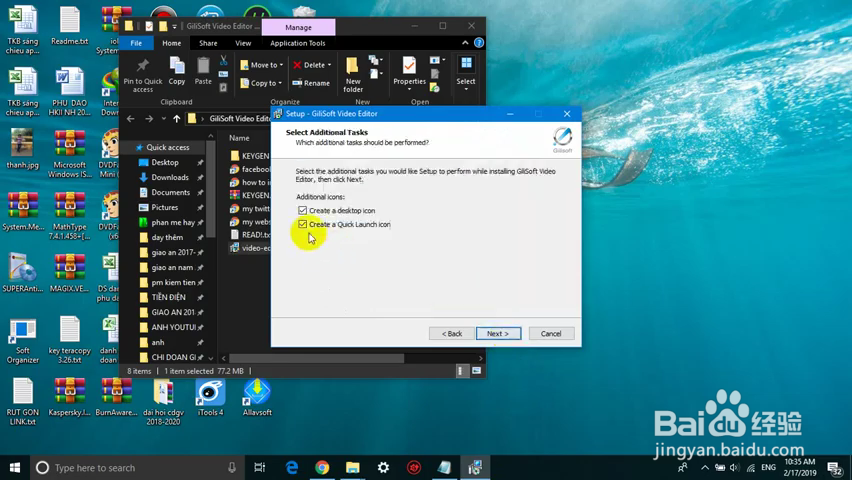The width and height of the screenshot is (852, 480).
Task: Open recent locations dropdown in Explorer
Action: tap(164, 119)
